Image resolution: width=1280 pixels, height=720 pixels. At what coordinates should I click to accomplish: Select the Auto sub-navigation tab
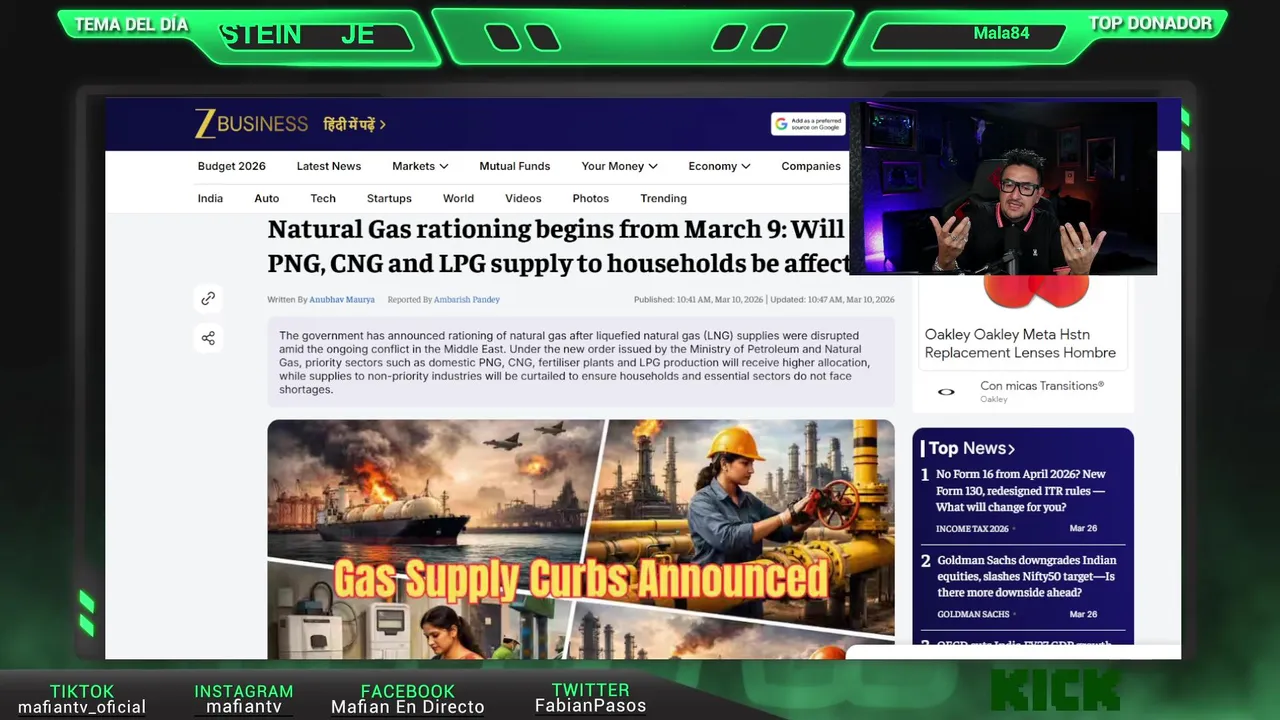[266, 198]
